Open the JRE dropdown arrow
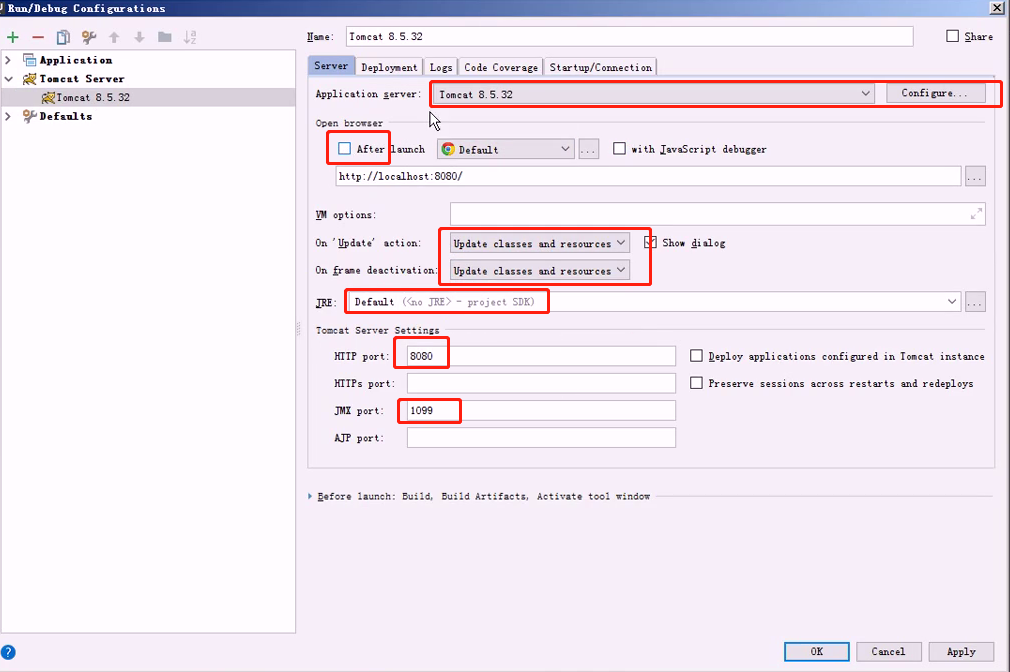The width and height of the screenshot is (1010, 672). pos(951,302)
